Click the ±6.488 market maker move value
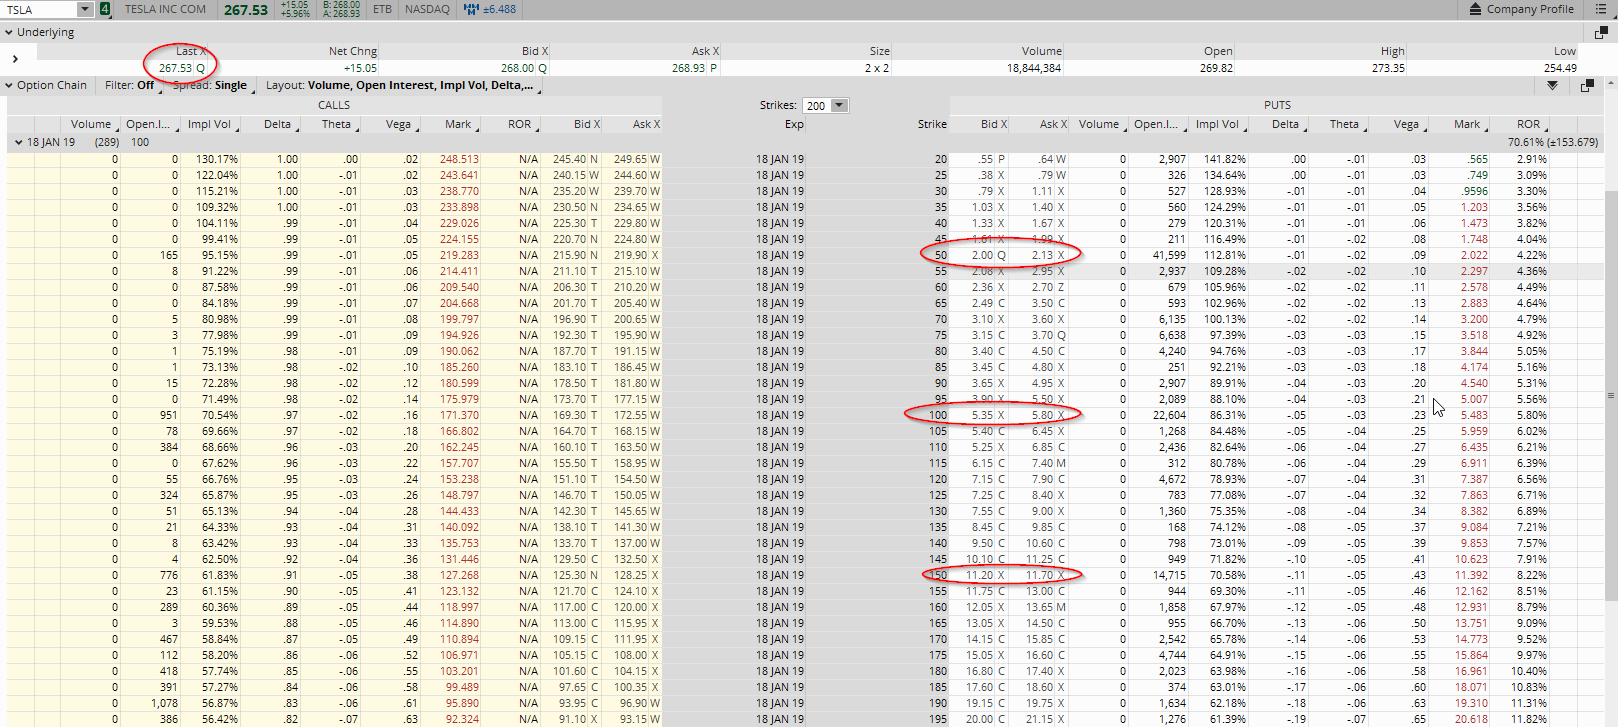Image resolution: width=1618 pixels, height=727 pixels. click(x=499, y=9)
